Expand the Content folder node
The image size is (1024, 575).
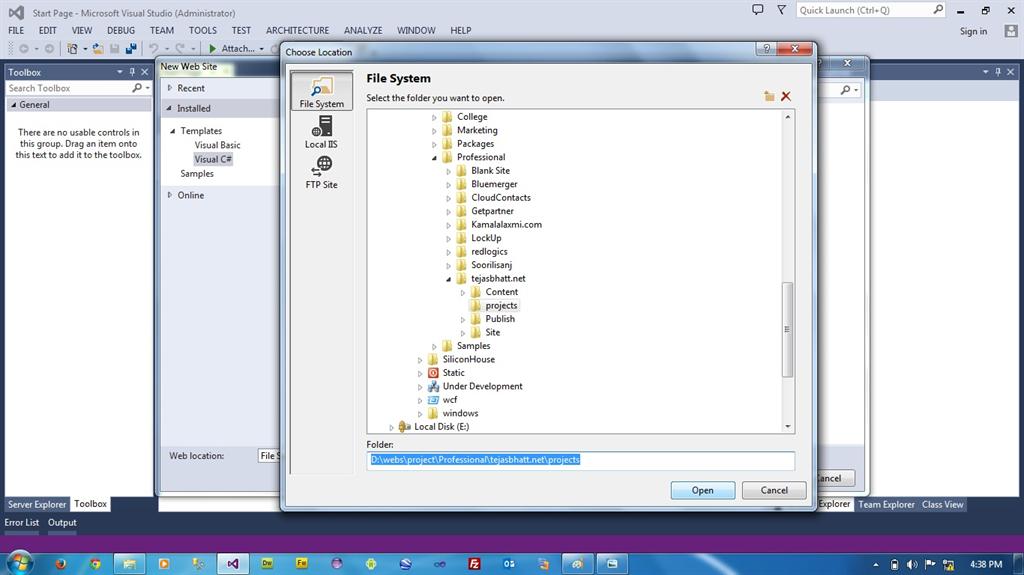pos(463,293)
